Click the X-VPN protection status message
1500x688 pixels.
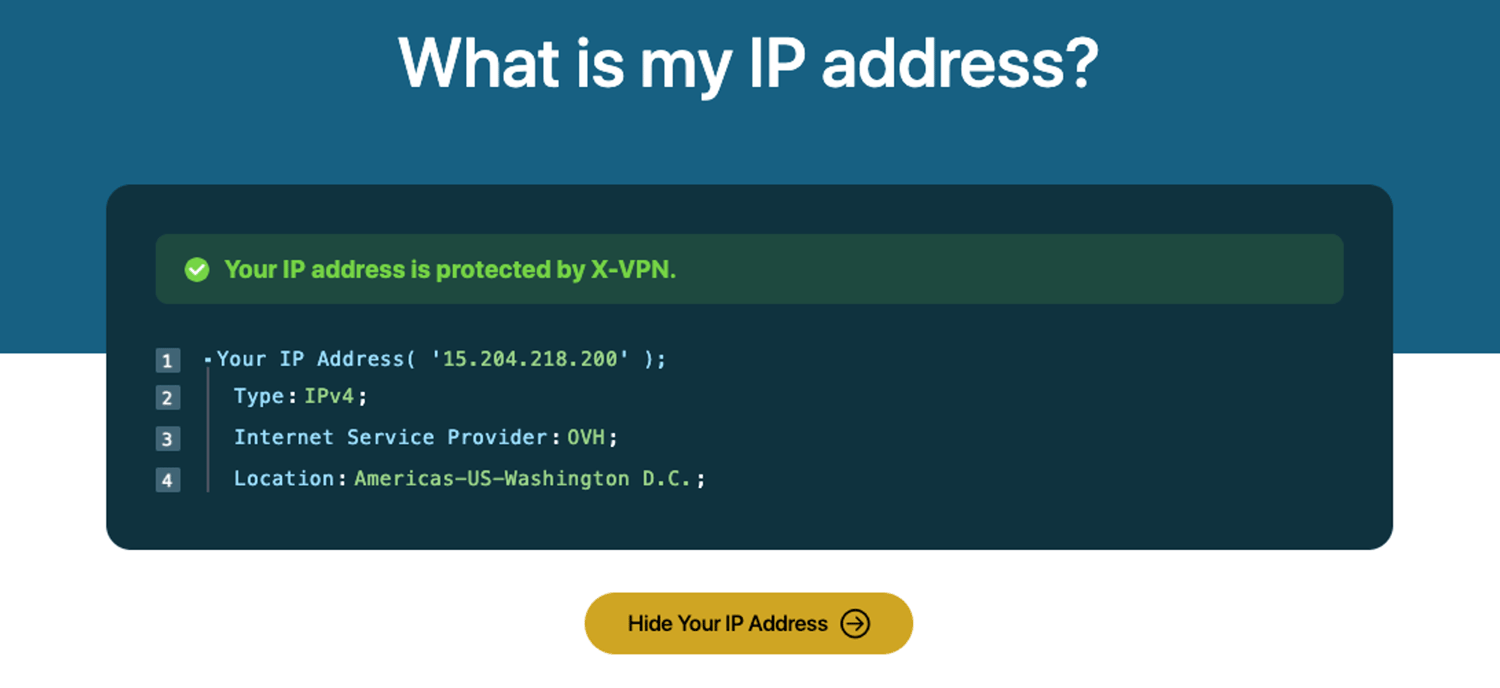coord(450,269)
